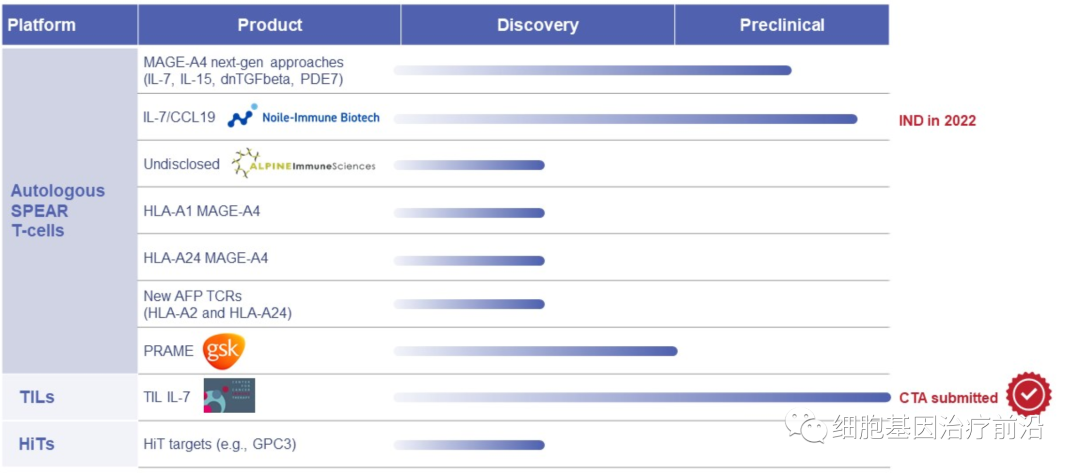1080x475 pixels.
Task: Click the MAGE-A4 next-gen approaches progress bar
Action: click(x=592, y=70)
